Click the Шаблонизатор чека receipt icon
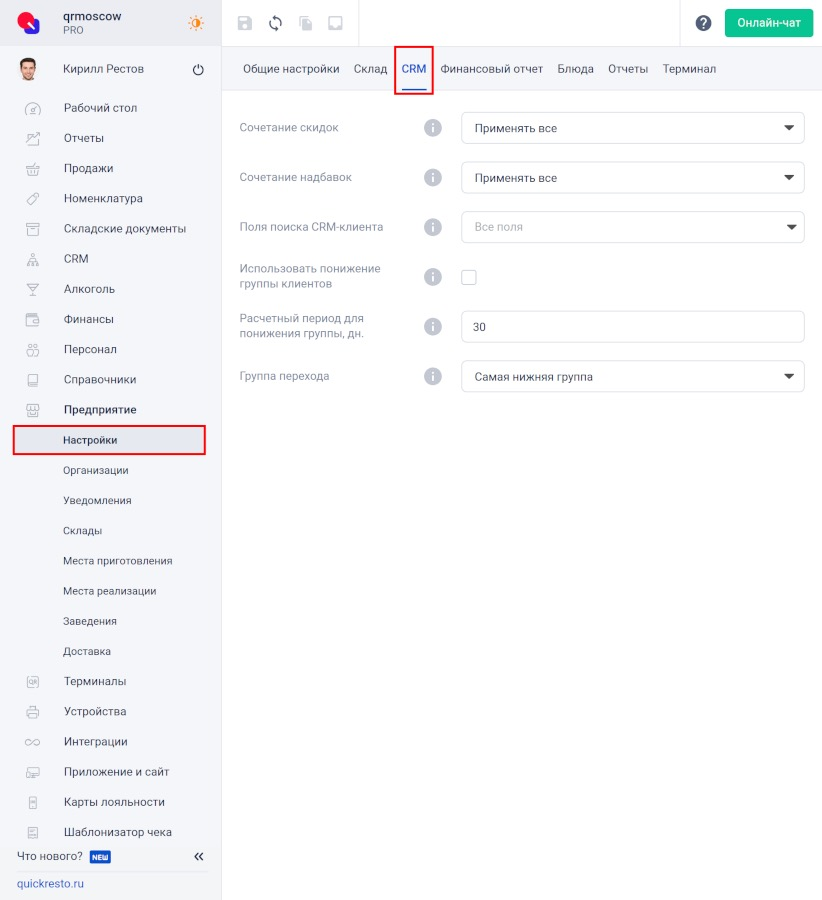This screenshot has height=900, width=822. (33, 832)
